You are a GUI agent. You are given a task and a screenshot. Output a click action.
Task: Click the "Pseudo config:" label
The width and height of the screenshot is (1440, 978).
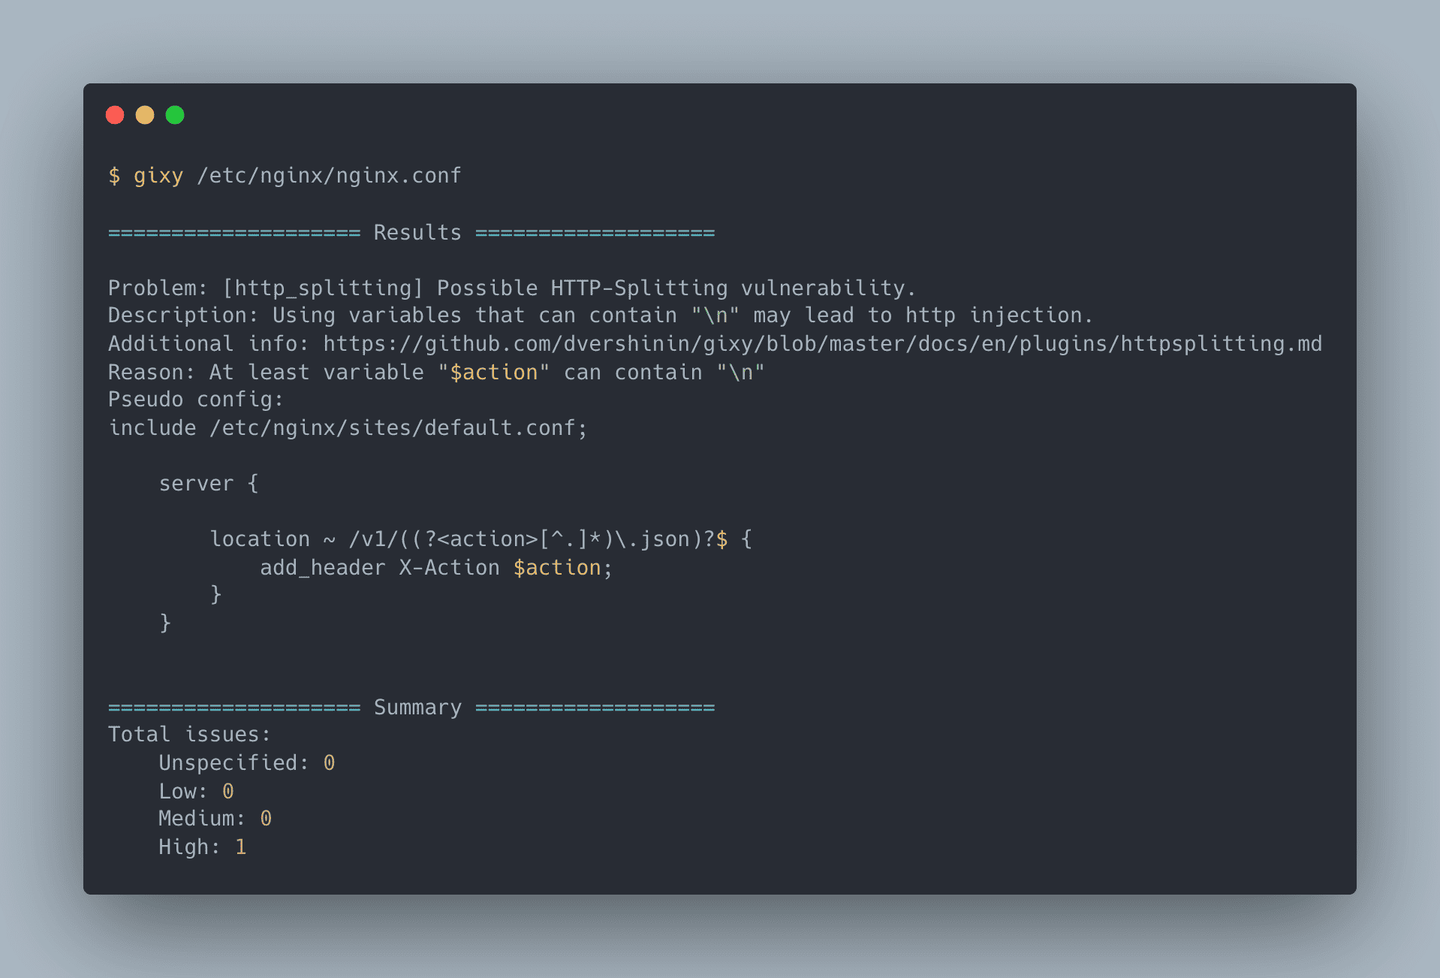[196, 400]
